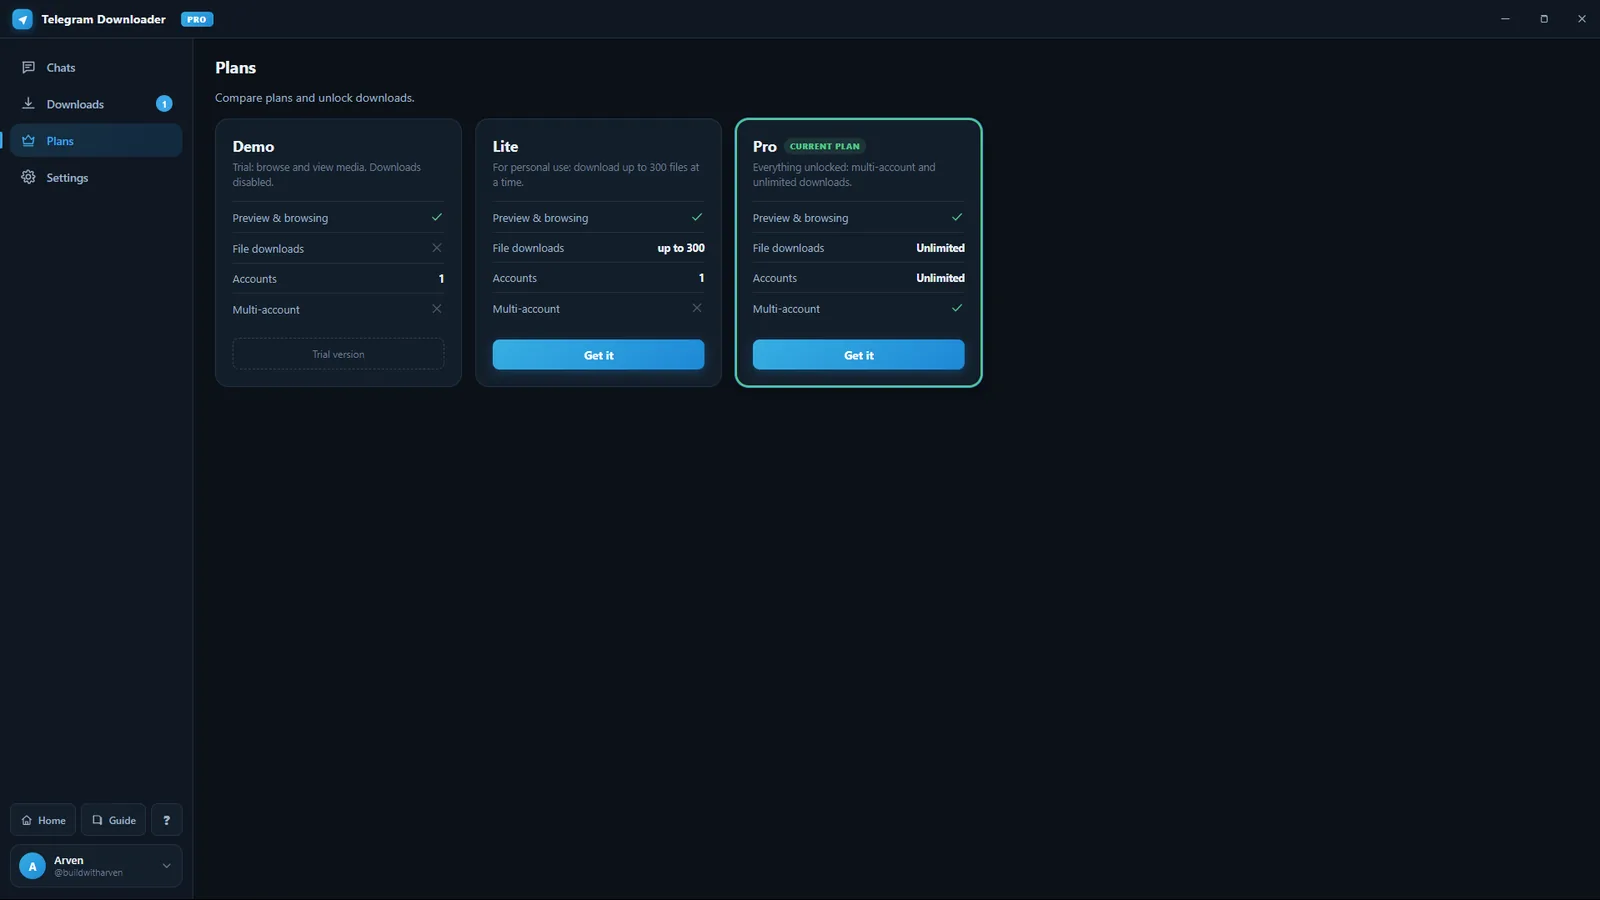
Task: Click Get it on the Pro plan
Action: [x=858, y=355]
